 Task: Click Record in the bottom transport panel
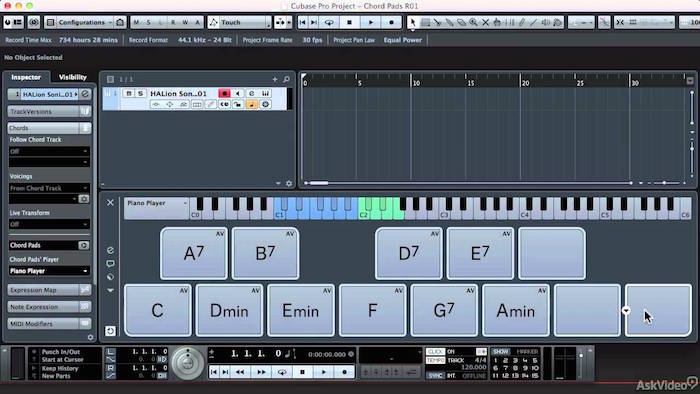[x=344, y=371]
